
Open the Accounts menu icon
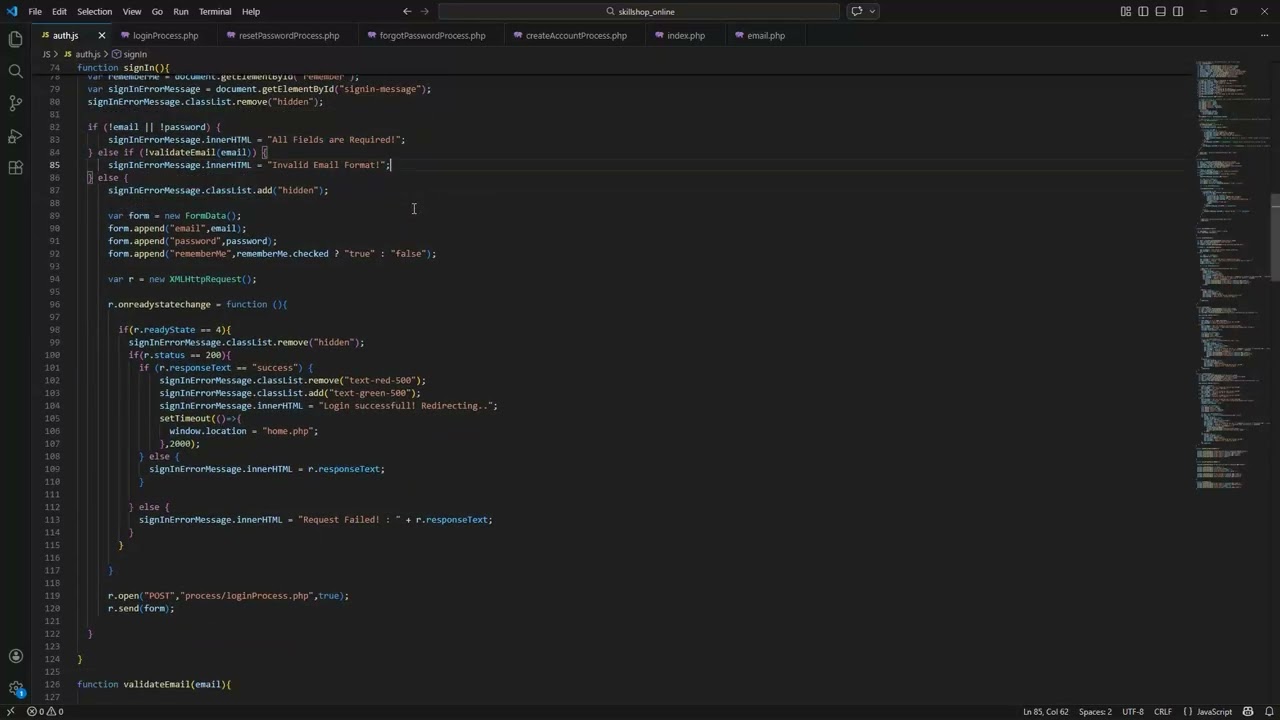point(15,656)
